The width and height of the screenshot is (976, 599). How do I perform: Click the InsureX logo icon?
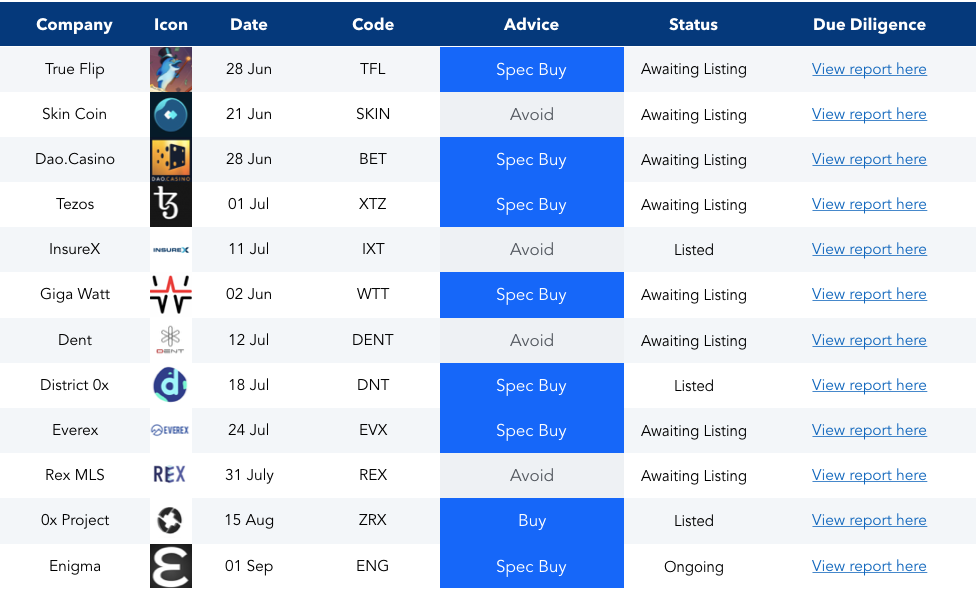(171, 250)
